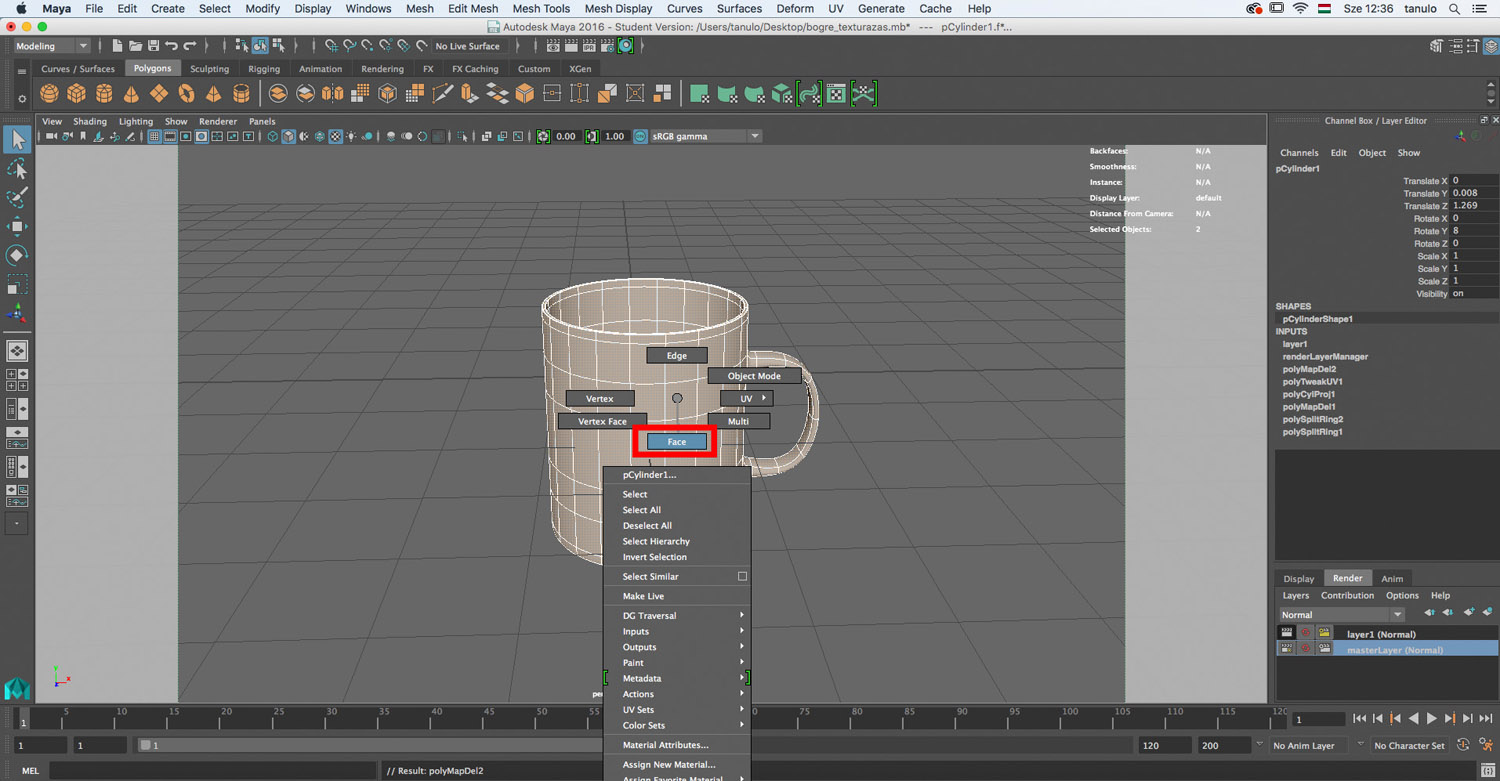Create a polygon sphere from the shelf
Viewport: 1500px width, 781px height.
pos(49,94)
